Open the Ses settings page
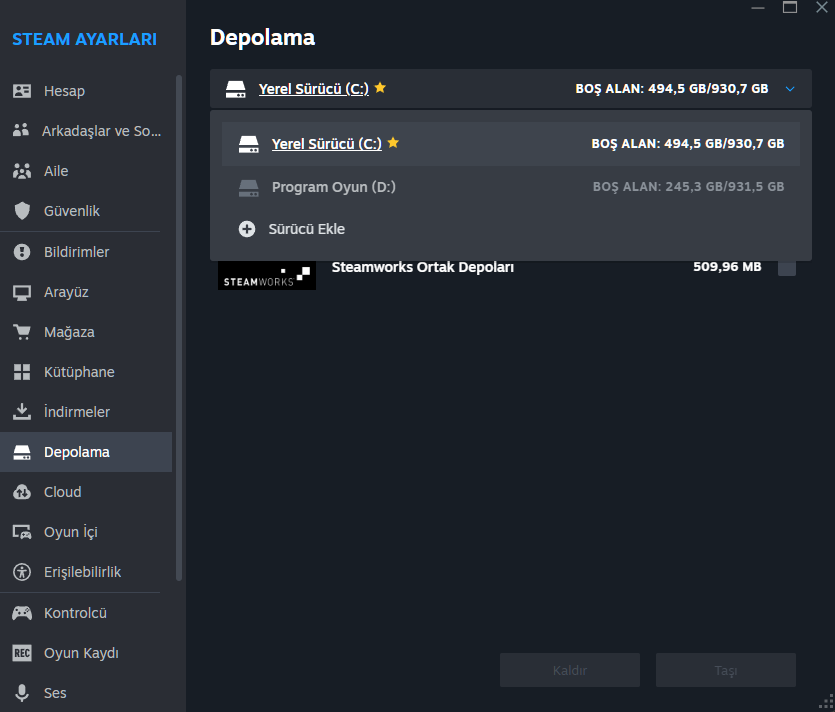The image size is (835, 712). (86, 693)
